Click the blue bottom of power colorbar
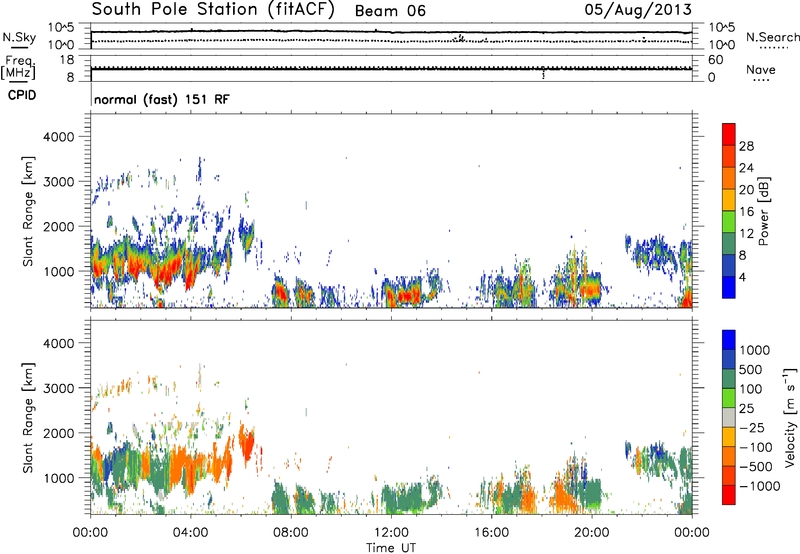Viewport: 800px width, 554px height. (729, 287)
